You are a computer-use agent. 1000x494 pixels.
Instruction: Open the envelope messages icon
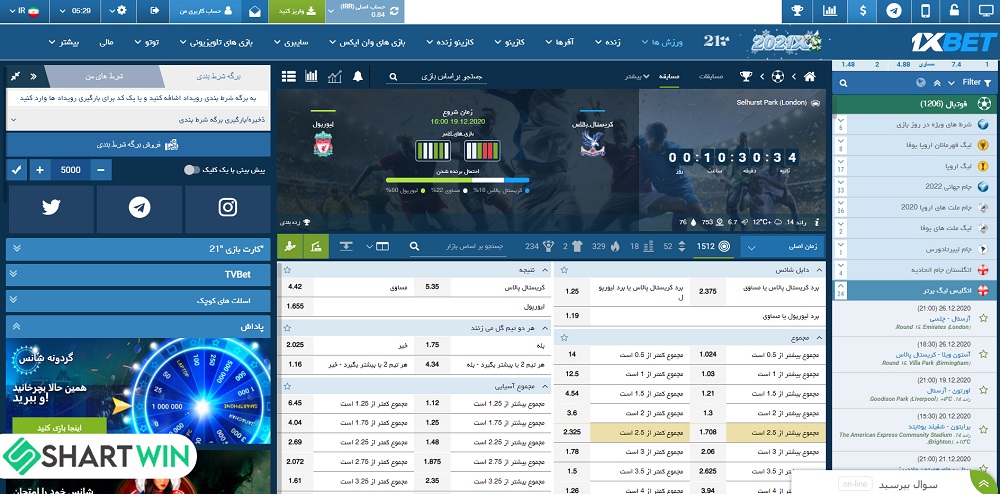(255, 12)
